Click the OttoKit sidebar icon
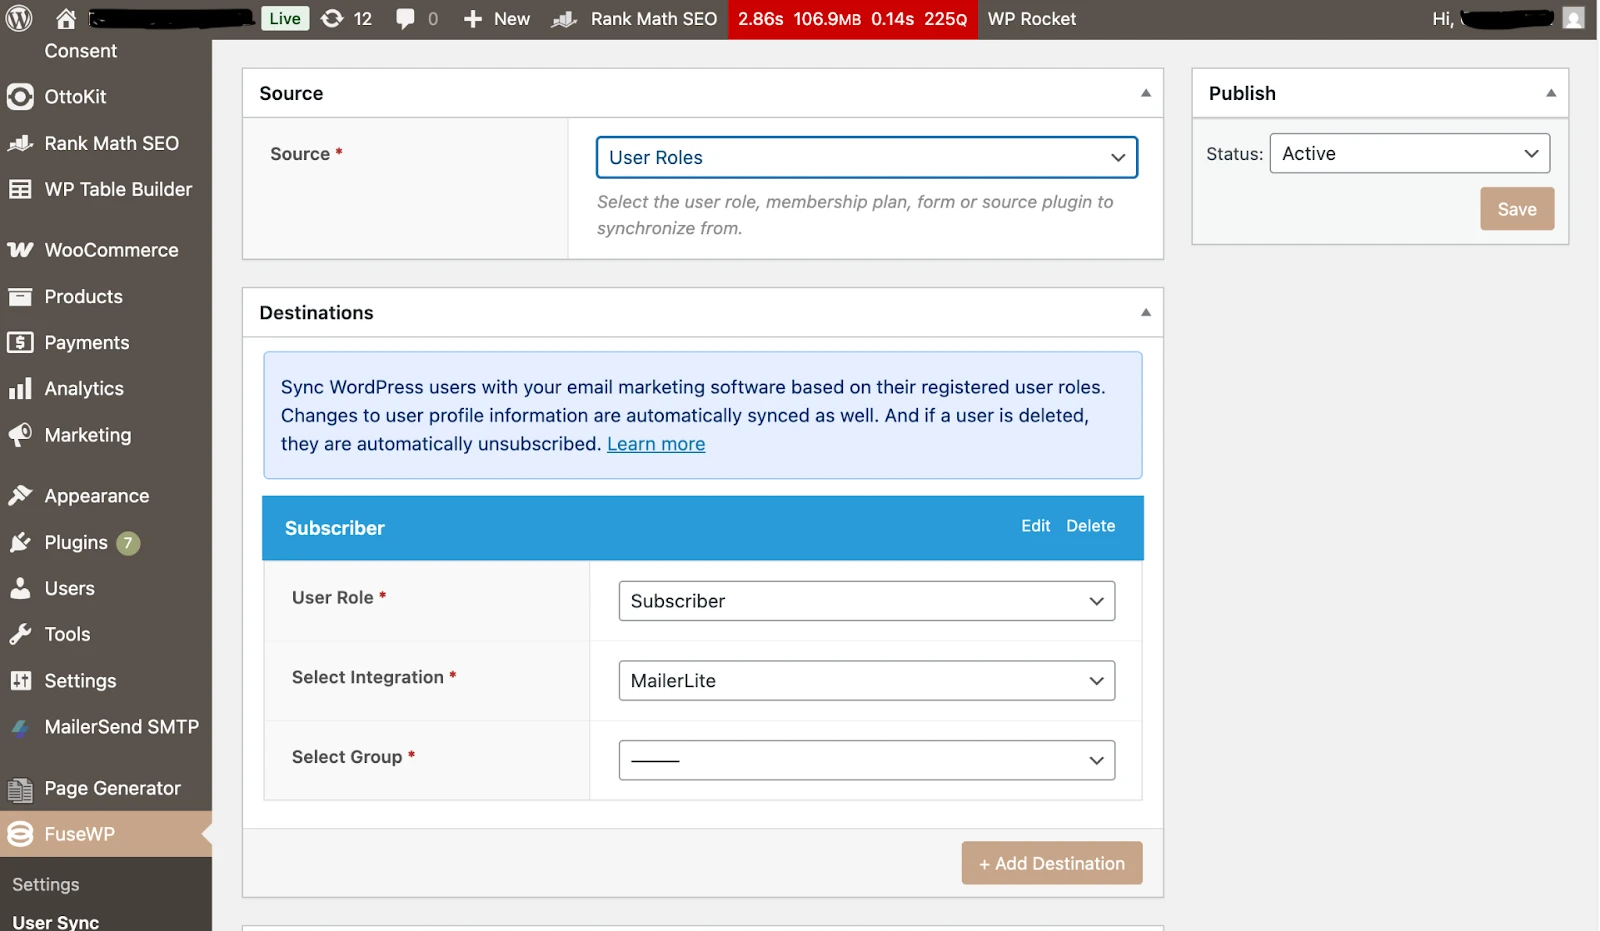The image size is (1600, 931). (x=20, y=97)
